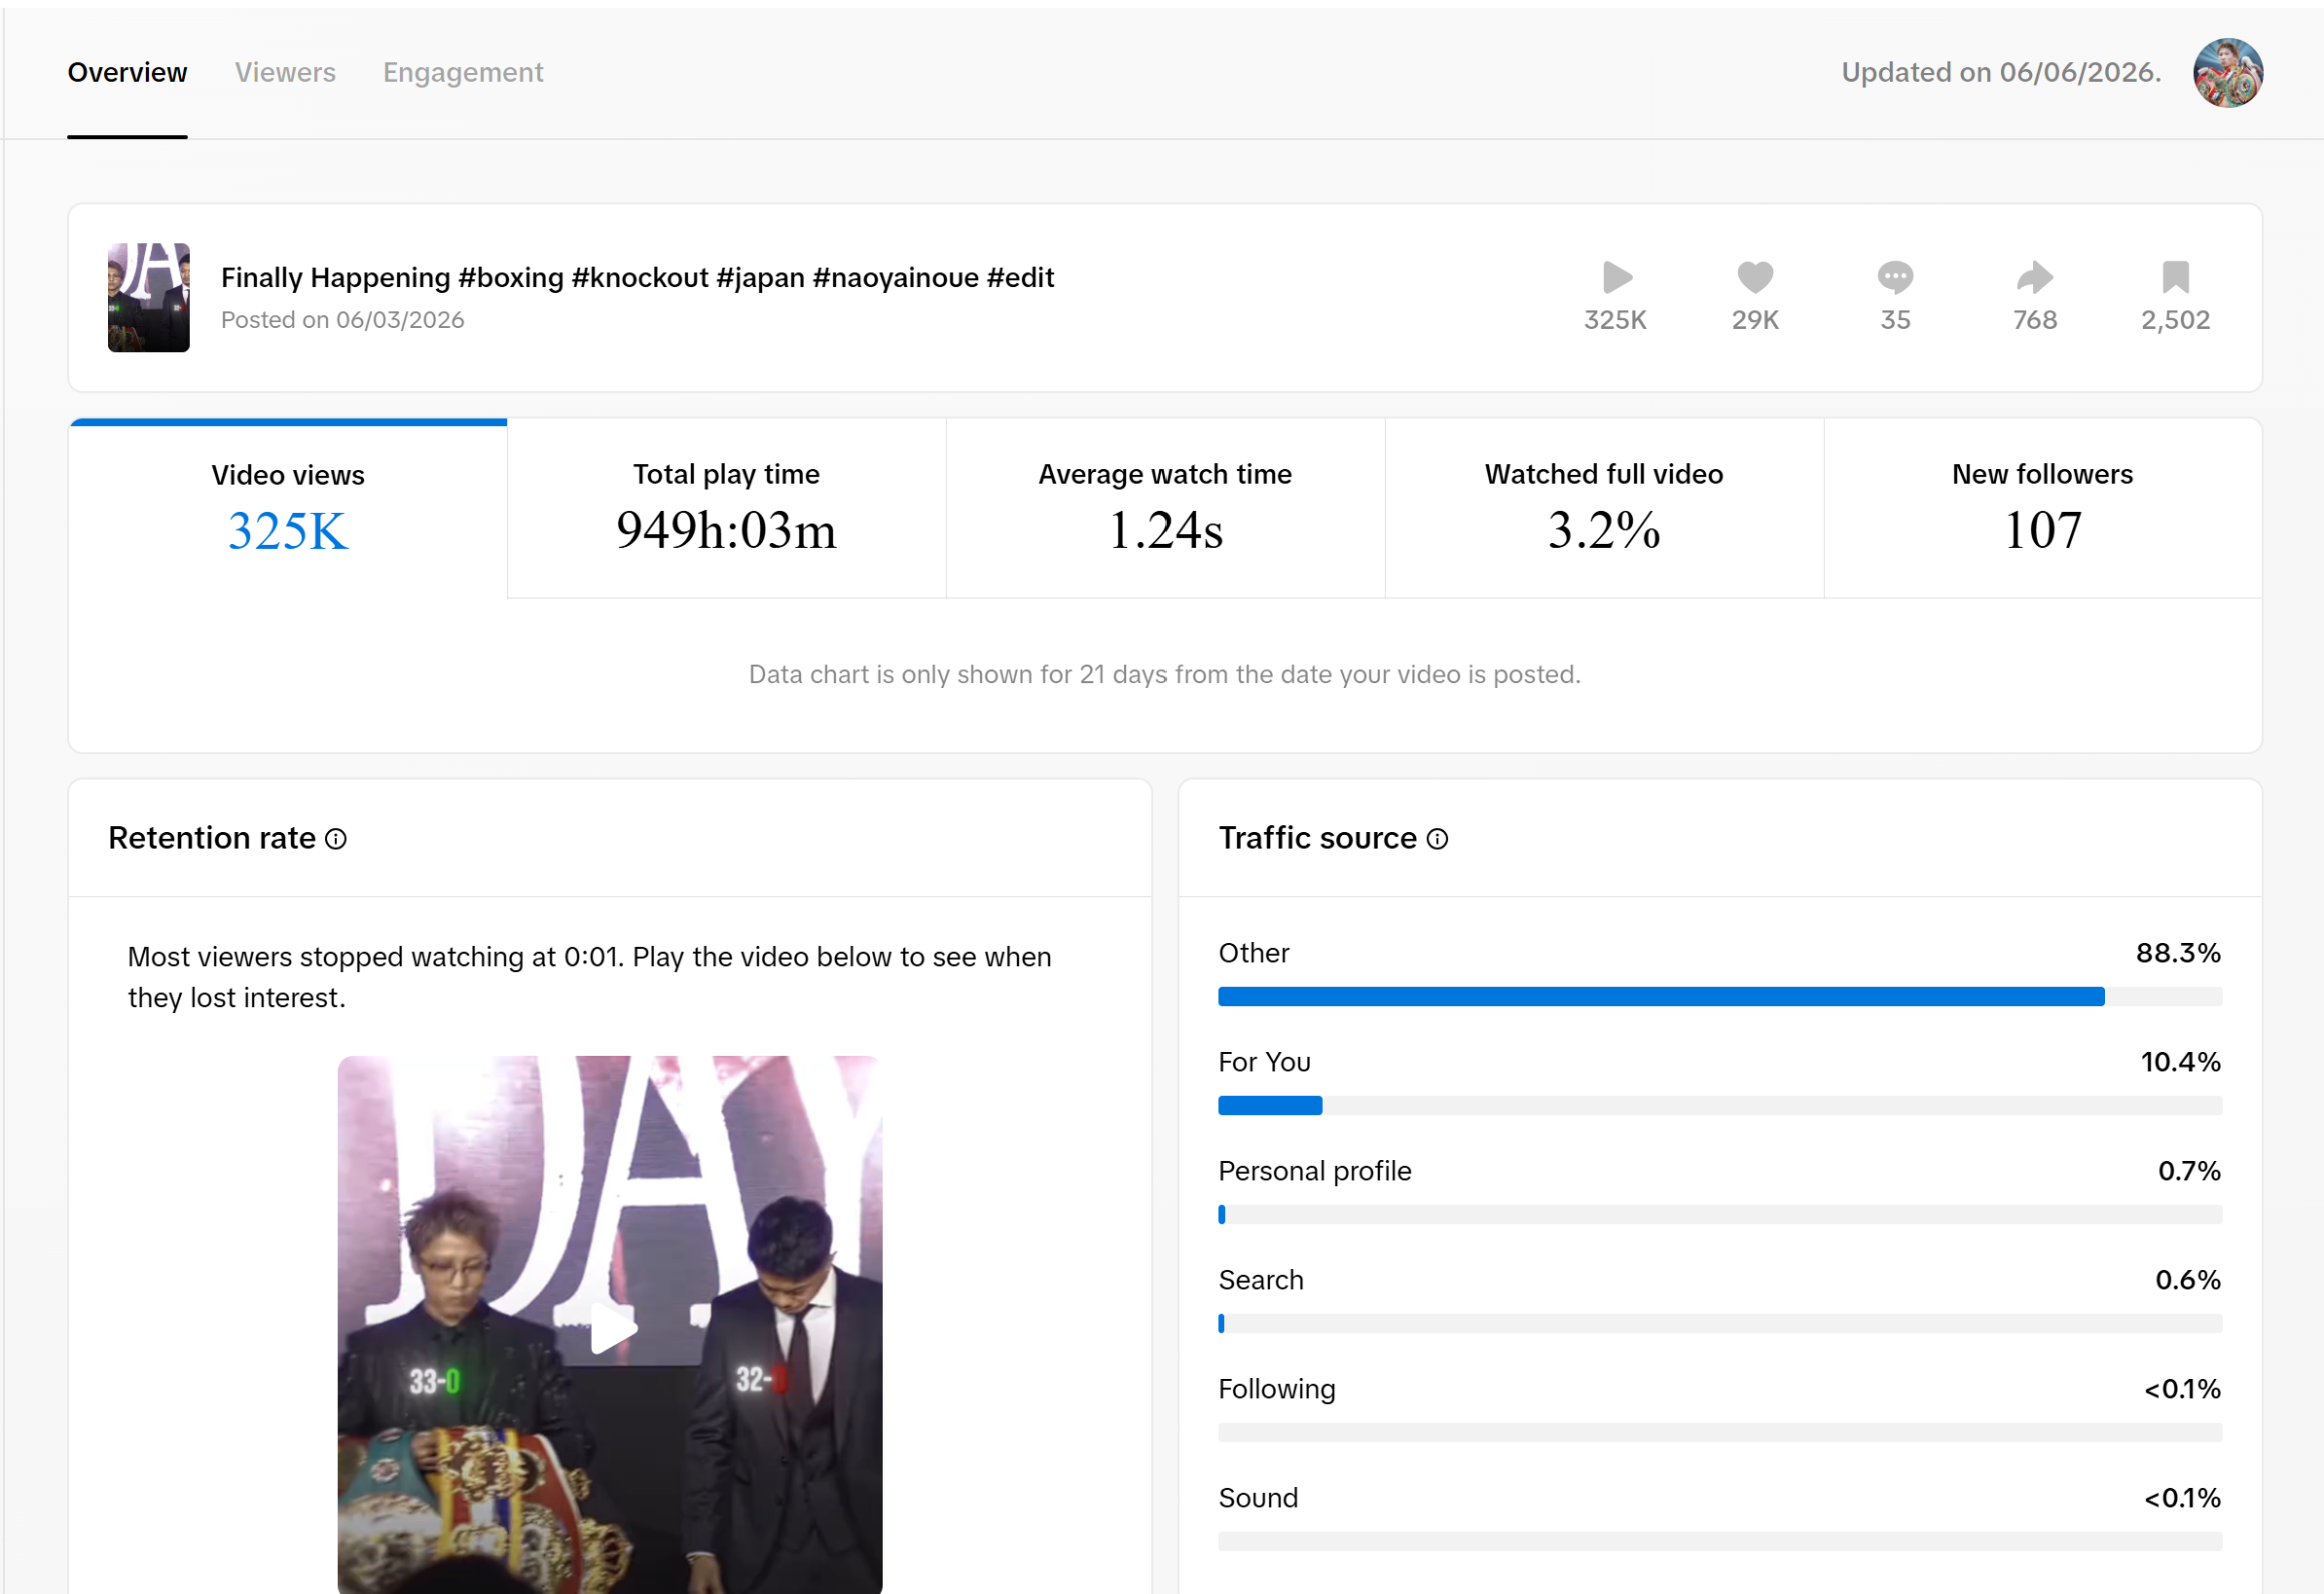Click the Retention rate info icon

pyautogui.click(x=336, y=839)
